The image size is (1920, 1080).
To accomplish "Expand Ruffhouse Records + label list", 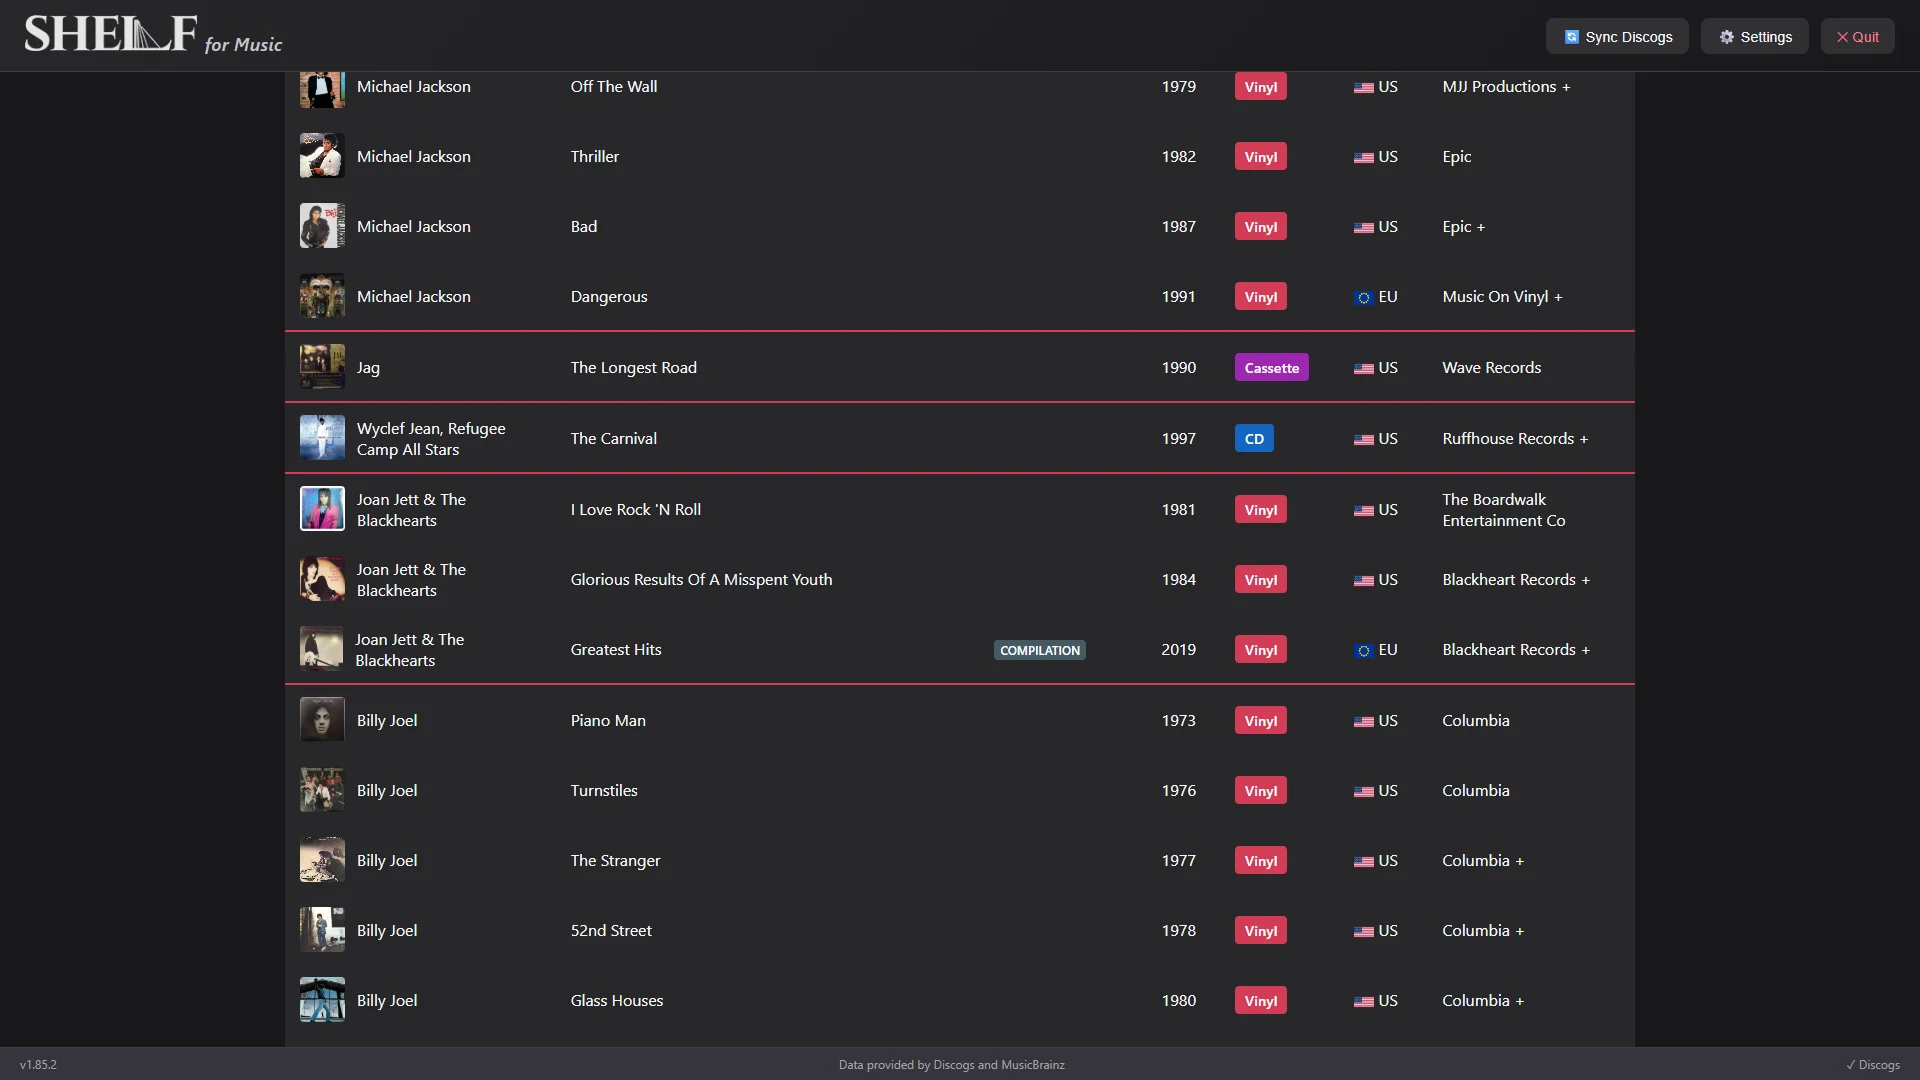I will pos(1515,439).
